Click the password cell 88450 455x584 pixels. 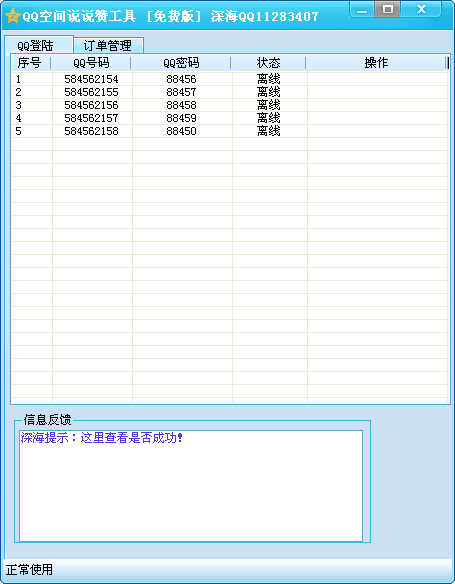pos(181,131)
